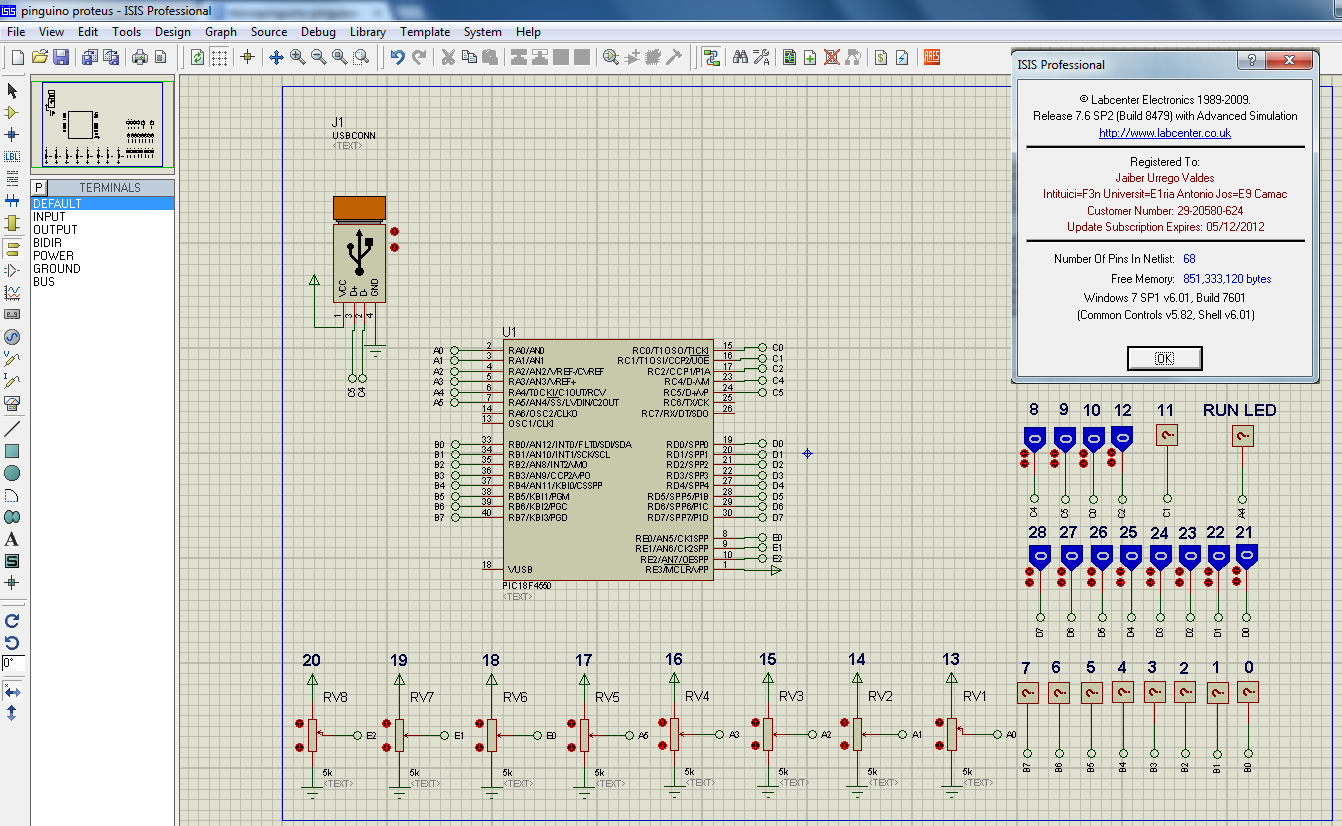Image resolution: width=1342 pixels, height=826 pixels.
Task: Open the Graph menu
Action: [x=221, y=32]
